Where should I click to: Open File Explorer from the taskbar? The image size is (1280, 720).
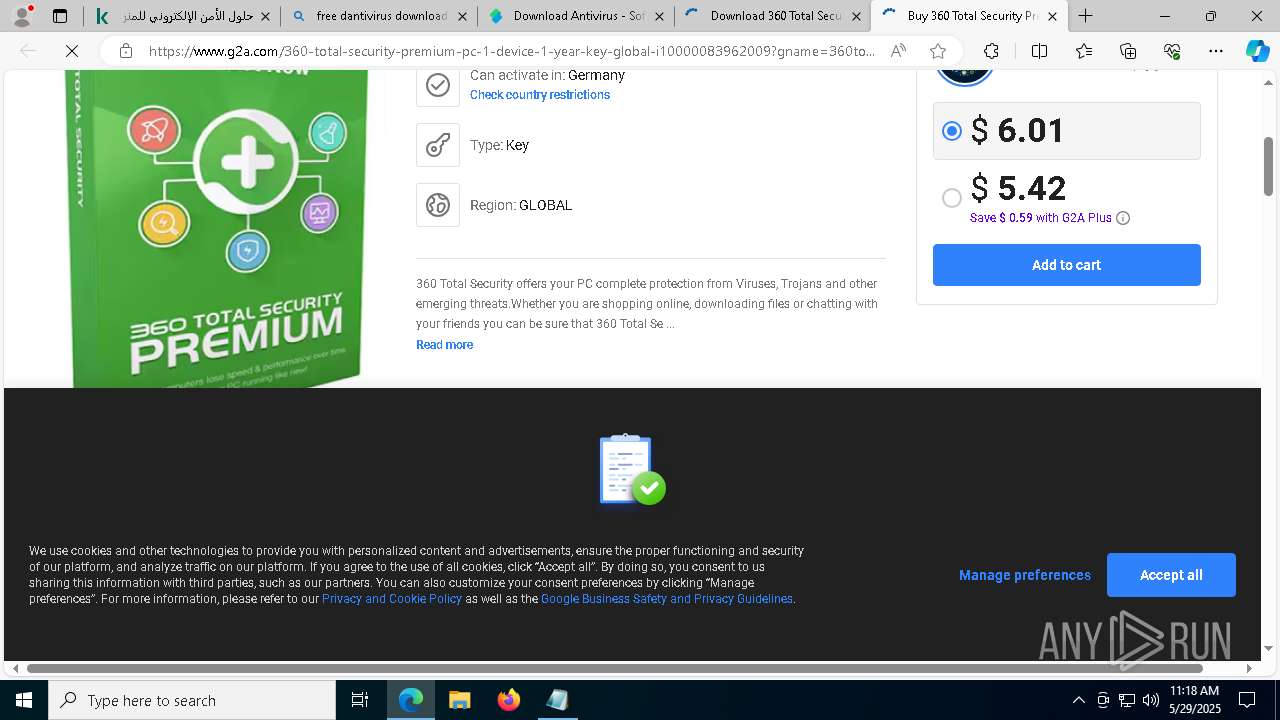click(x=459, y=700)
